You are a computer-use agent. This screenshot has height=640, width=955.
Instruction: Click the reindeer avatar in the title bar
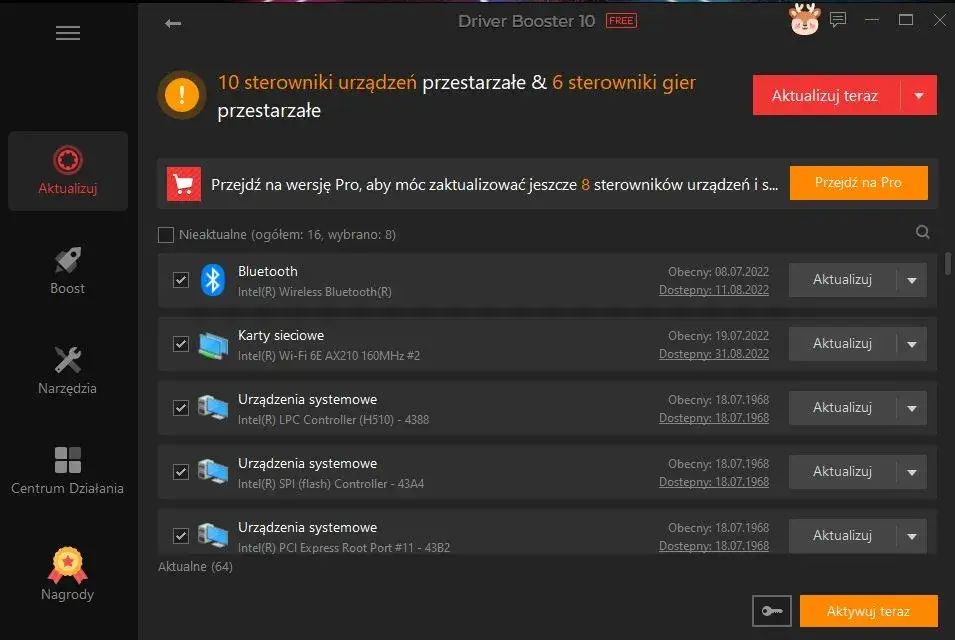coord(805,19)
